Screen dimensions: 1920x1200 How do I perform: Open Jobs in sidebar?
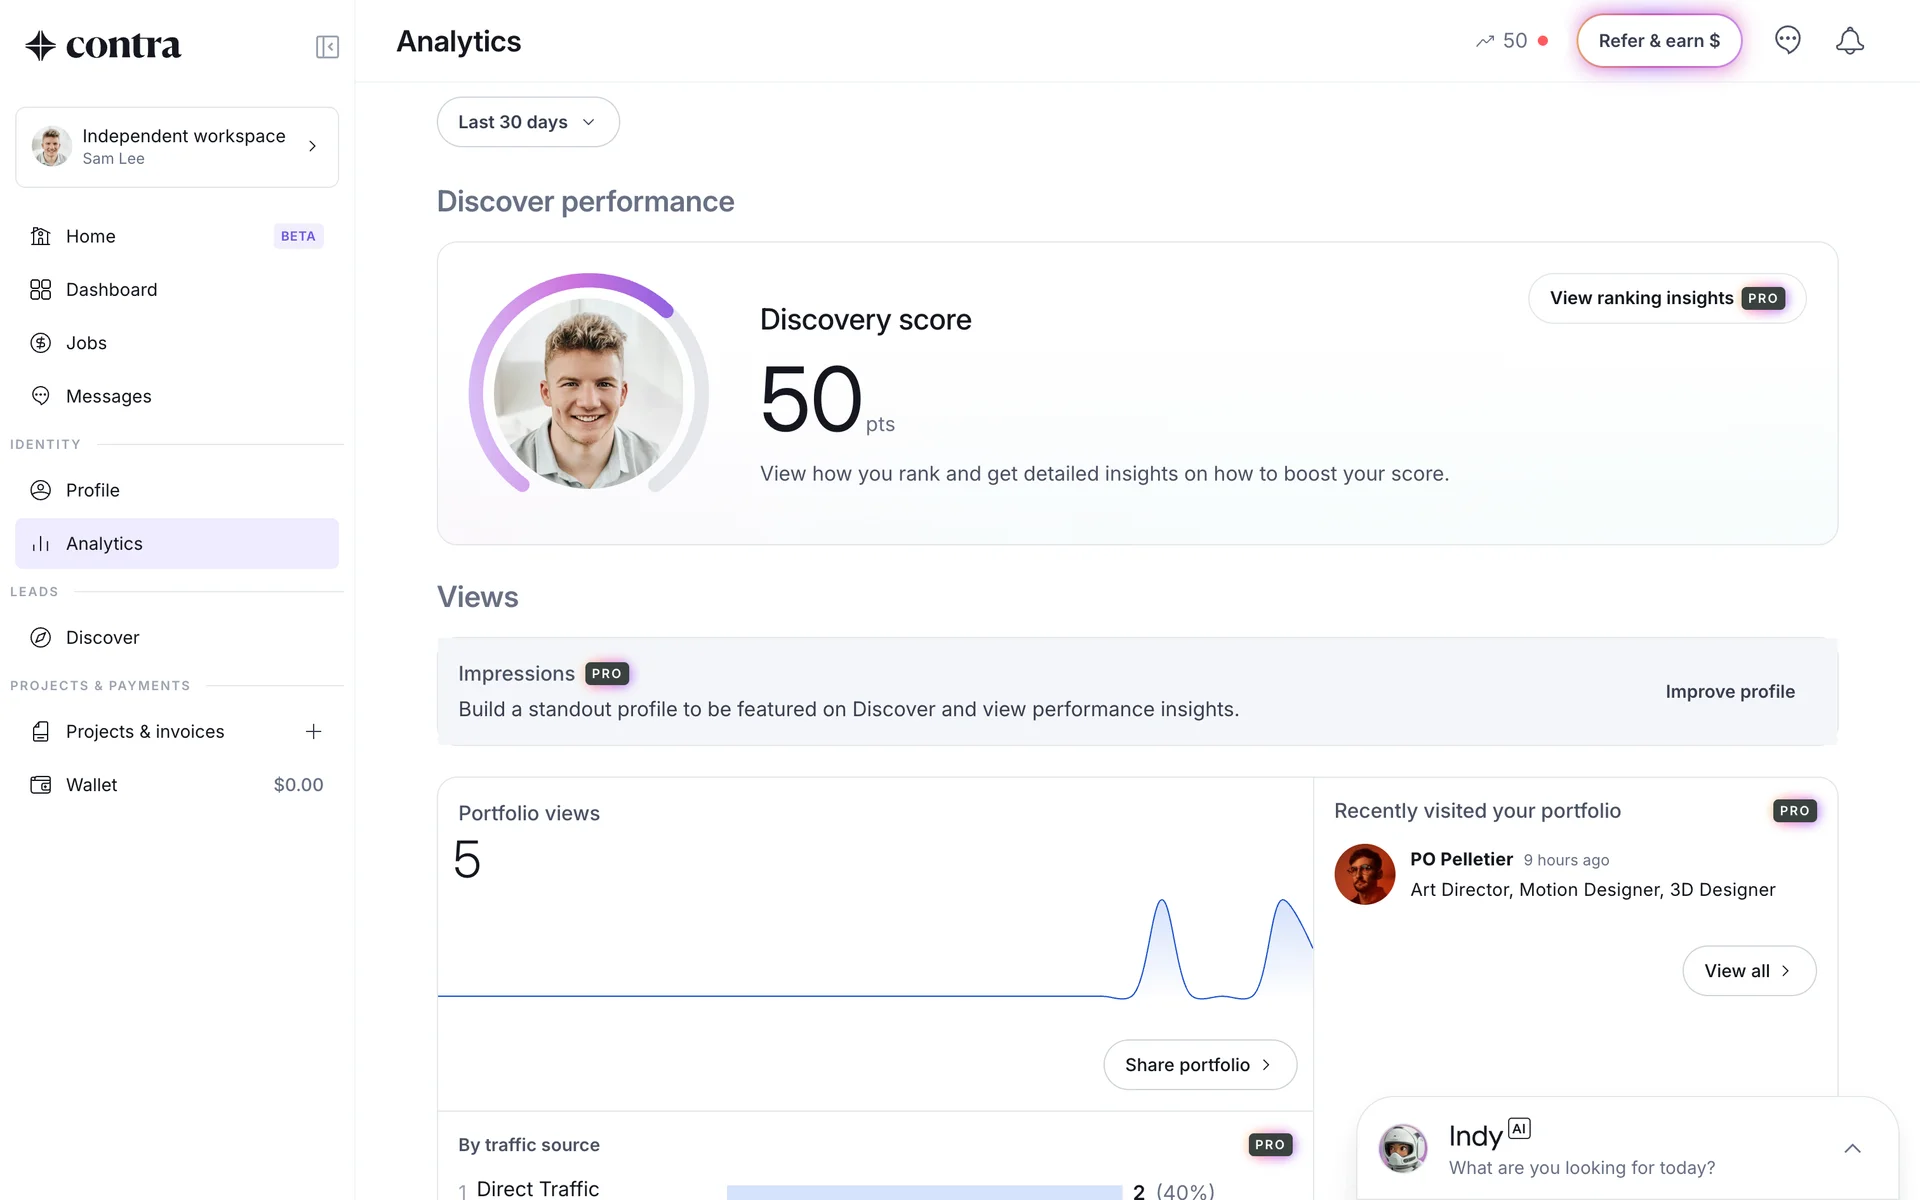click(86, 343)
